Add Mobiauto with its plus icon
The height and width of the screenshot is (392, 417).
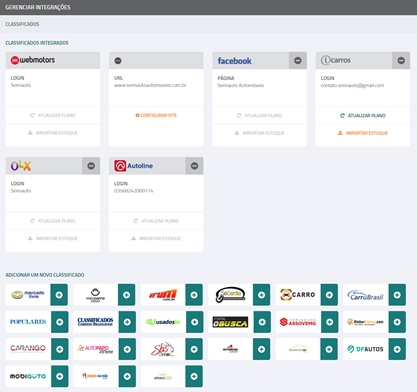[60, 376]
